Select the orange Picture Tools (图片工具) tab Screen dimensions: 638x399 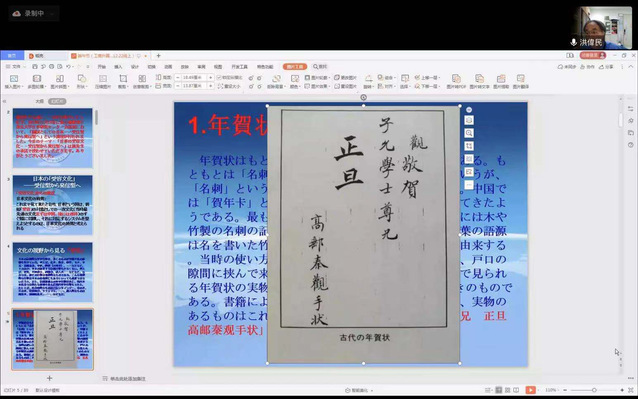[295, 67]
